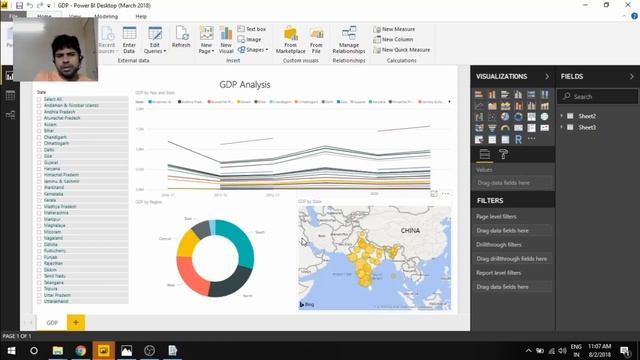The image size is (640, 360).
Task: Switch to Data view in left sidebar
Action: (x=10, y=96)
